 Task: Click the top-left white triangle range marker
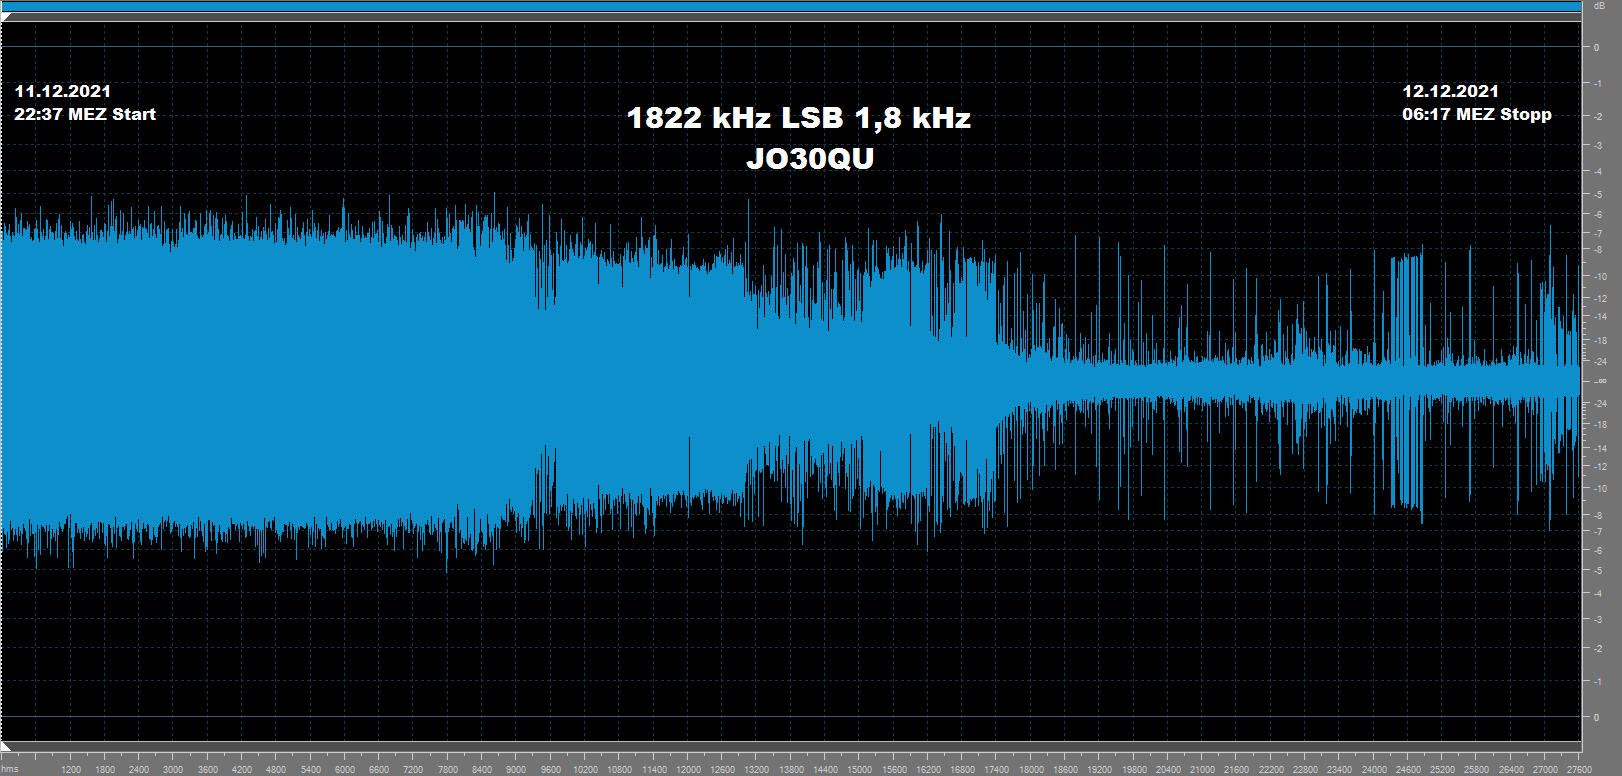tap(7, 18)
